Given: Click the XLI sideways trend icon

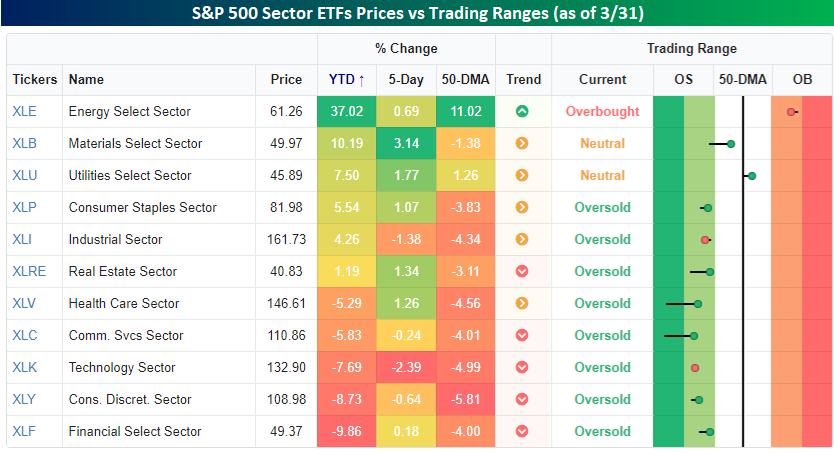Looking at the screenshot, I should (522, 239).
